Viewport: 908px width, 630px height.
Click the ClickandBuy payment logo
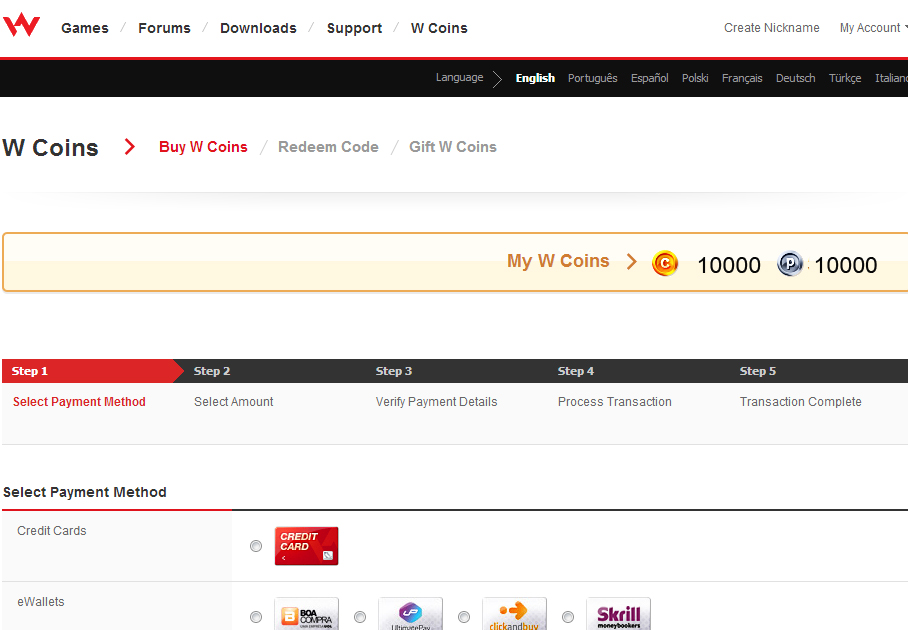click(514, 614)
